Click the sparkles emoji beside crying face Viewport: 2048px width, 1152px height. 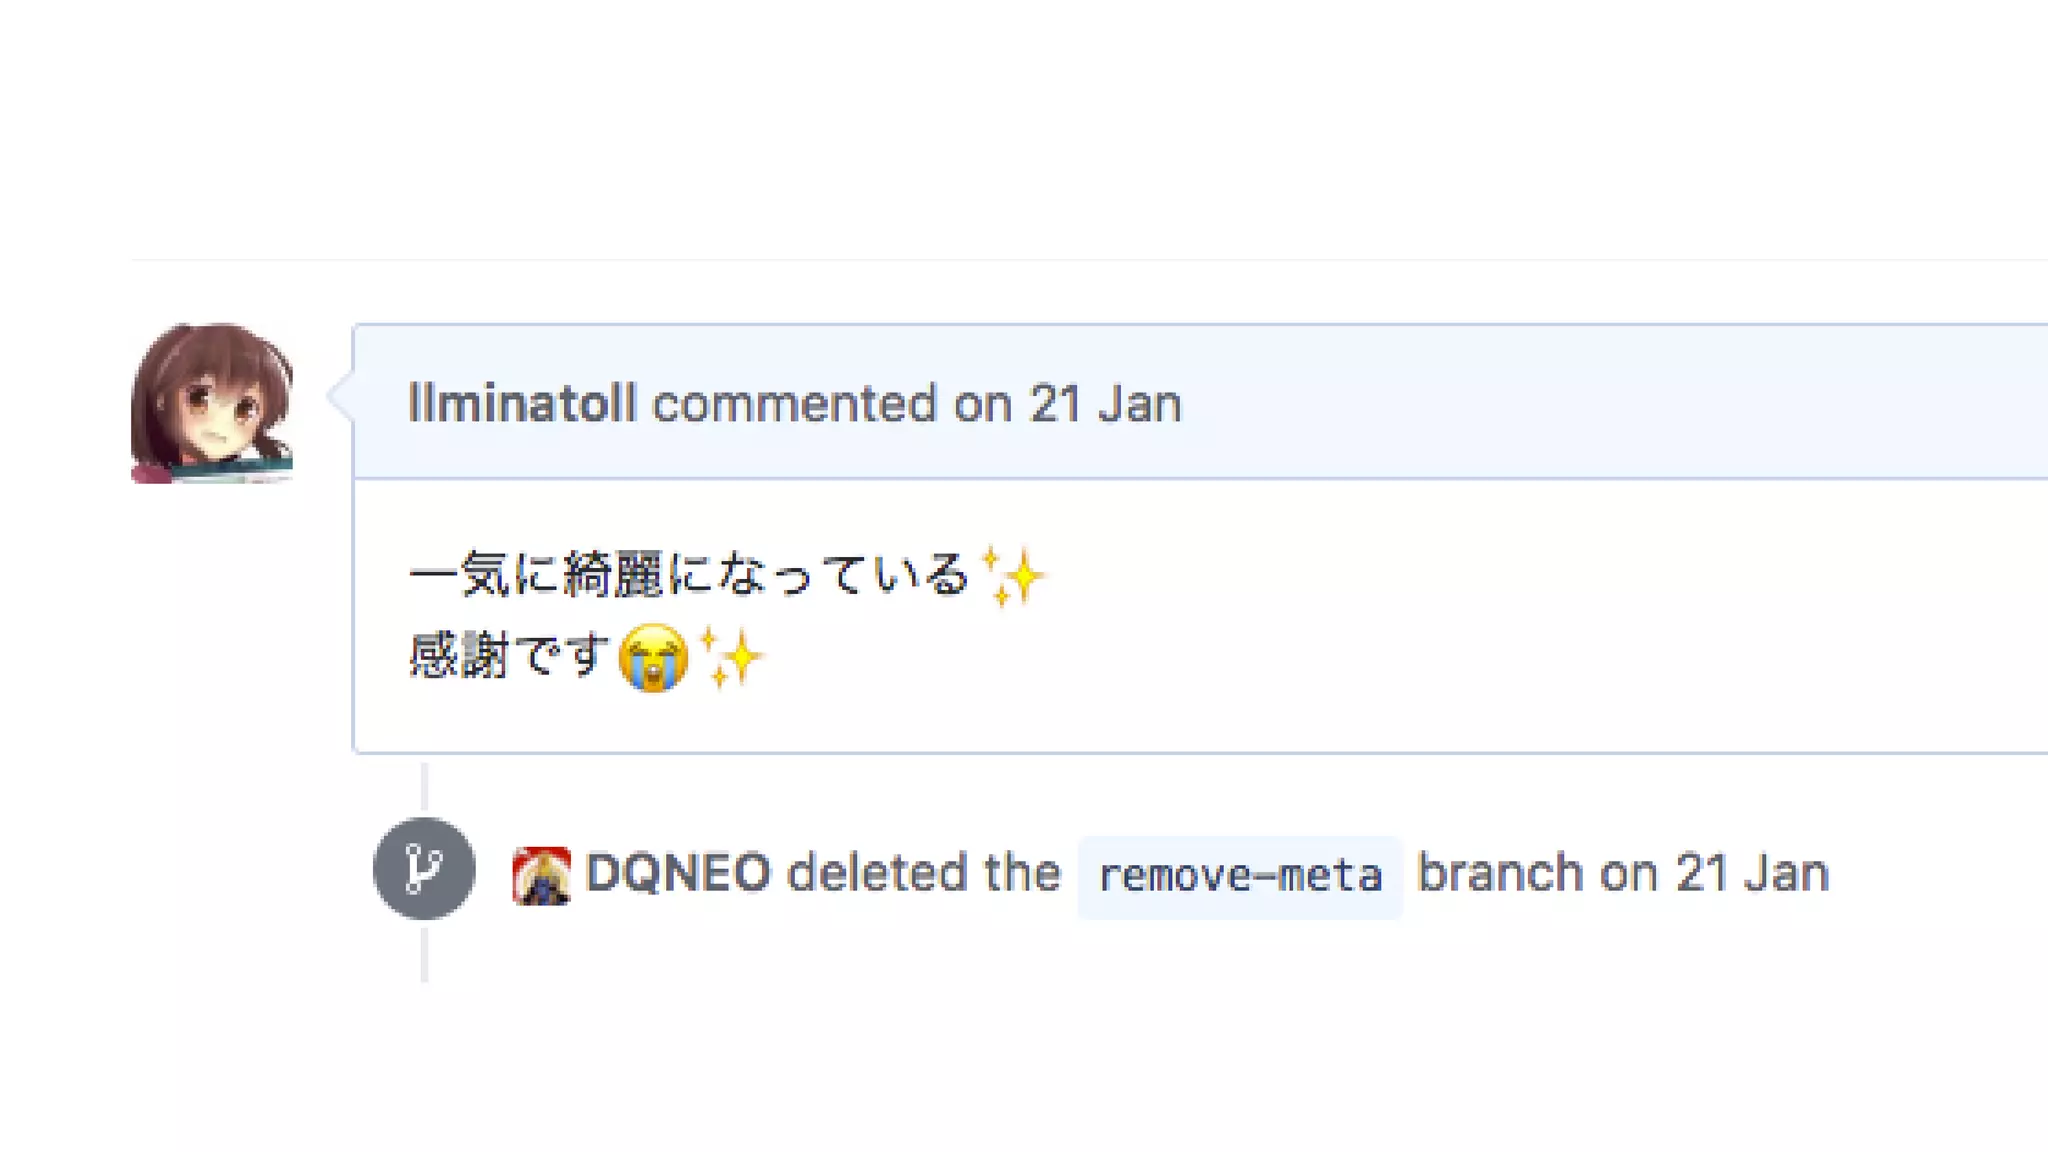point(731,658)
